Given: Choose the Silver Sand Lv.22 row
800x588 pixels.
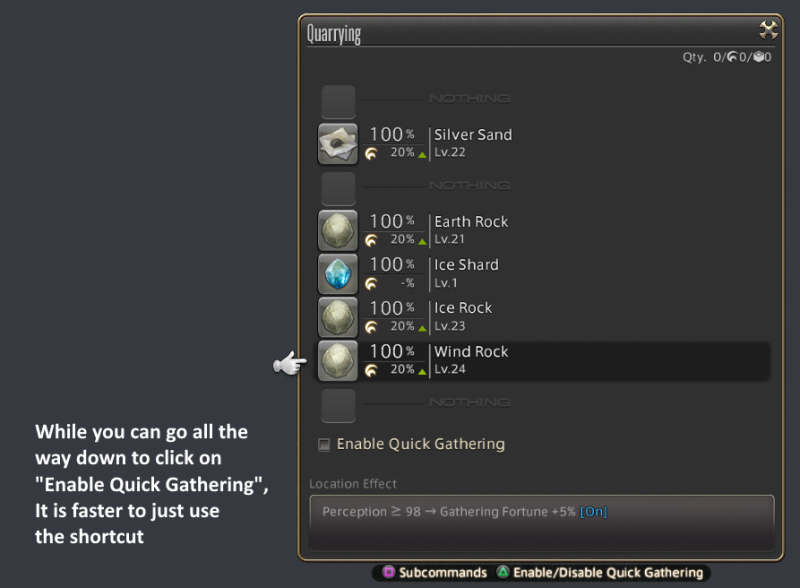Looking at the screenshot, I should [x=543, y=144].
